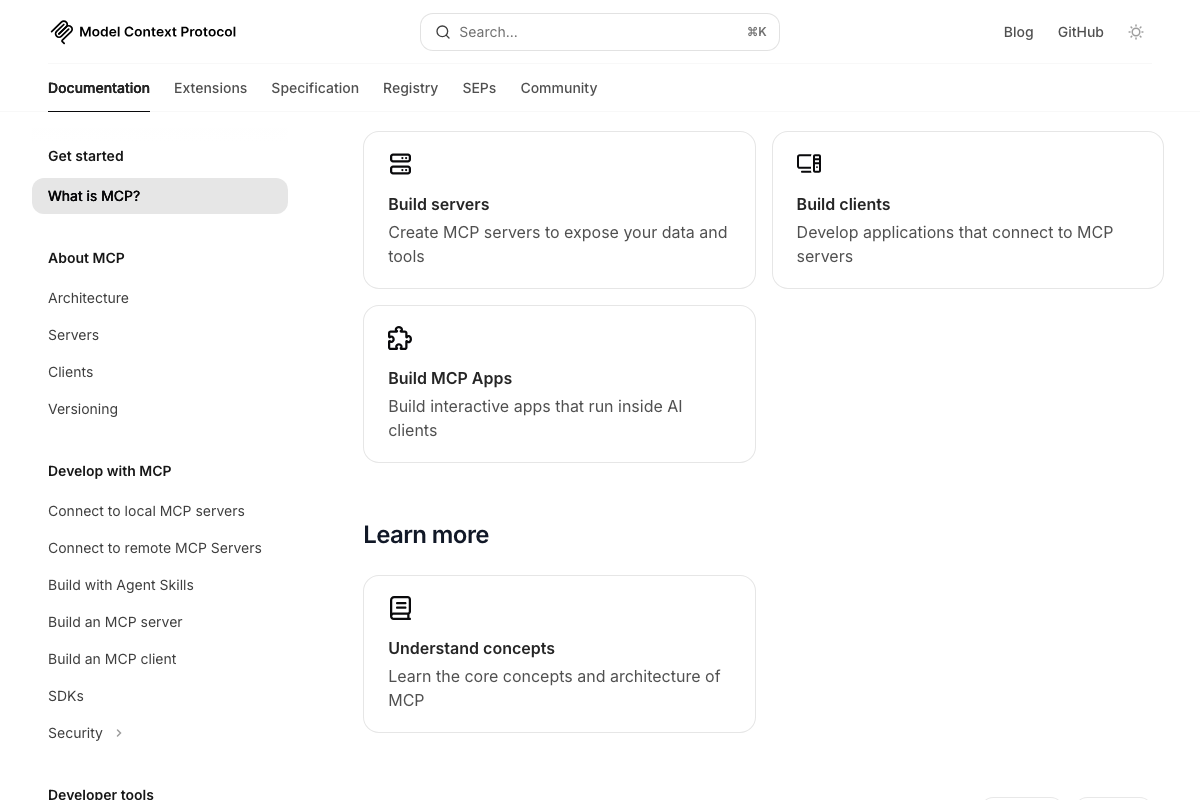Click 'Learn the core concepts and architecture' text
The width and height of the screenshot is (1200, 800).
point(544,676)
